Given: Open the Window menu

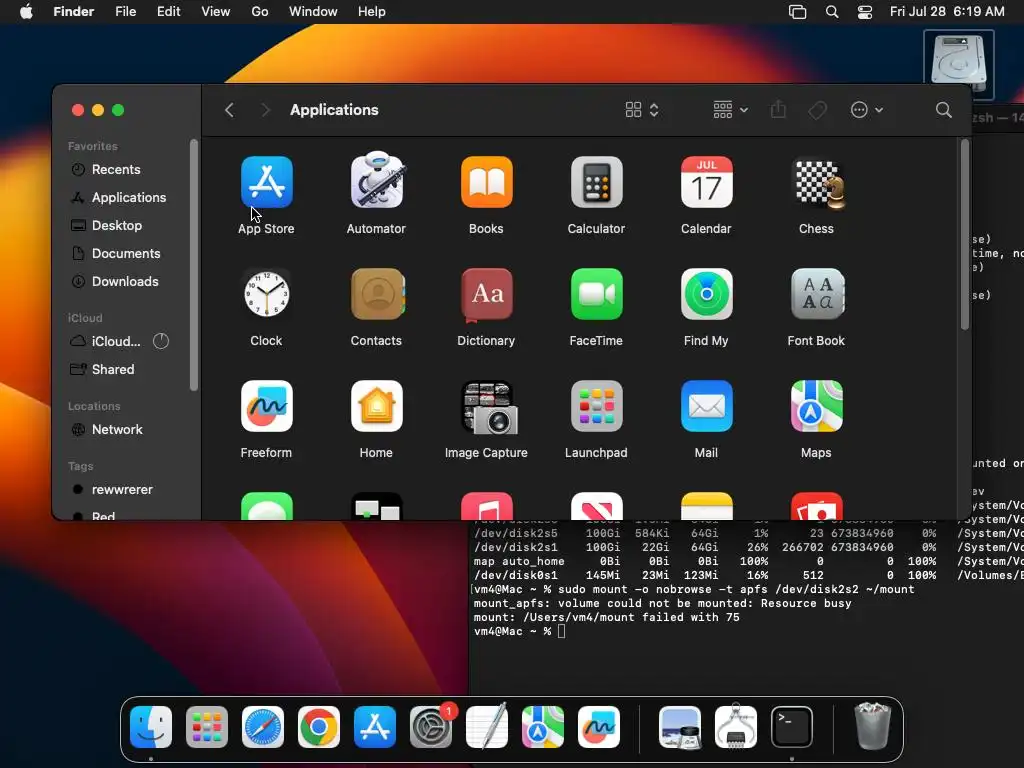Looking at the screenshot, I should pyautogui.click(x=313, y=12).
